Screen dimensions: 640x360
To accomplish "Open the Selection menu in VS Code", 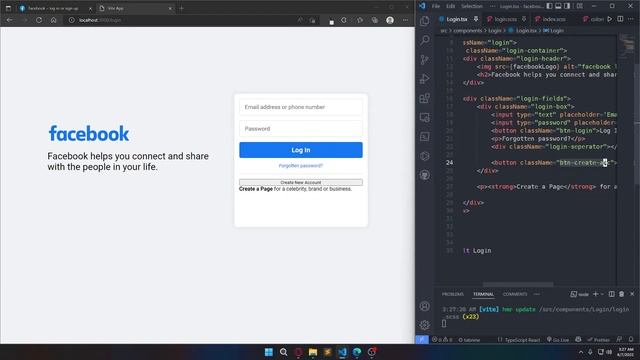I will coord(471,6).
